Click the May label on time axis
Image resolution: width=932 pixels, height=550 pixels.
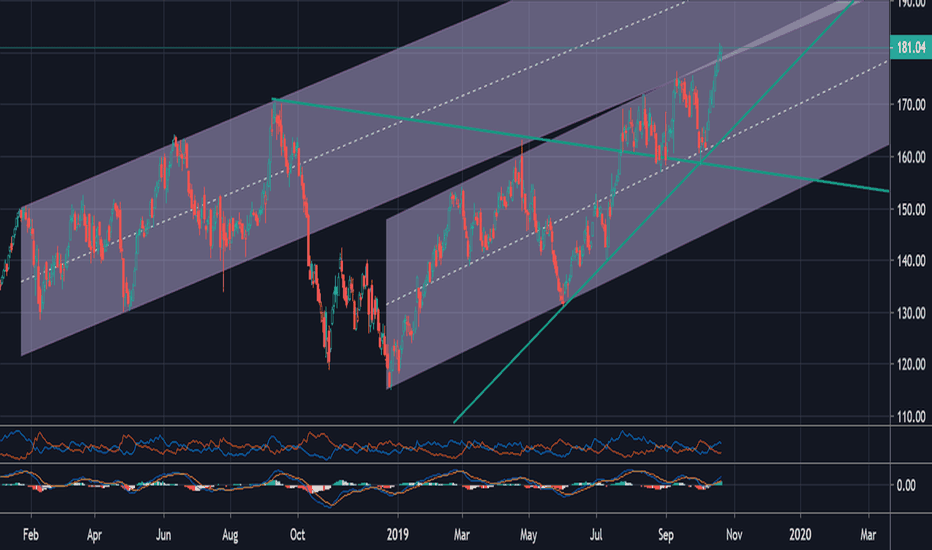coord(528,535)
